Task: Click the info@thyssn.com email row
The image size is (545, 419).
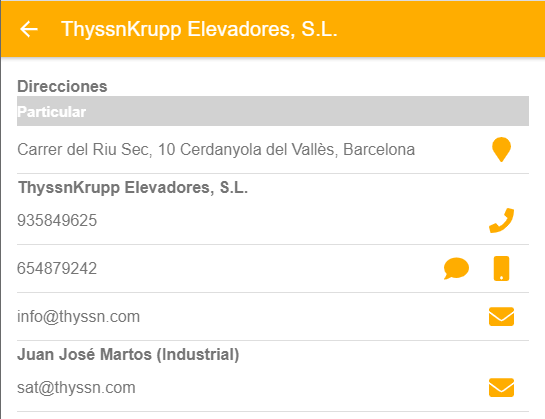Action: coord(273,316)
